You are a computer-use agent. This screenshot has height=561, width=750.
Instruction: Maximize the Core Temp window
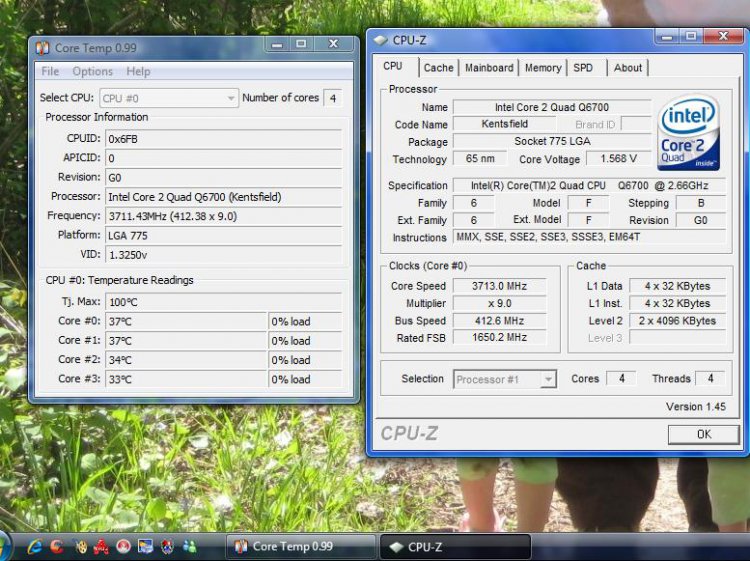(x=301, y=44)
